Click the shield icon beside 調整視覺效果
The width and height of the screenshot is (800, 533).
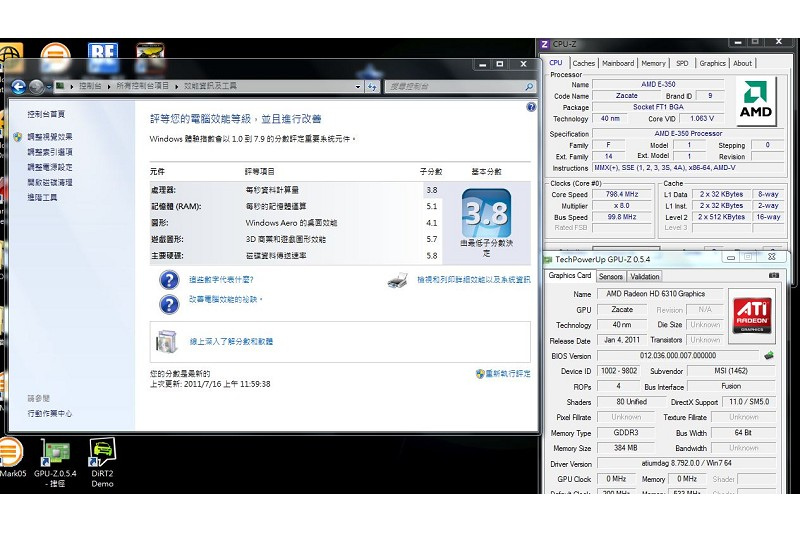click(18, 137)
